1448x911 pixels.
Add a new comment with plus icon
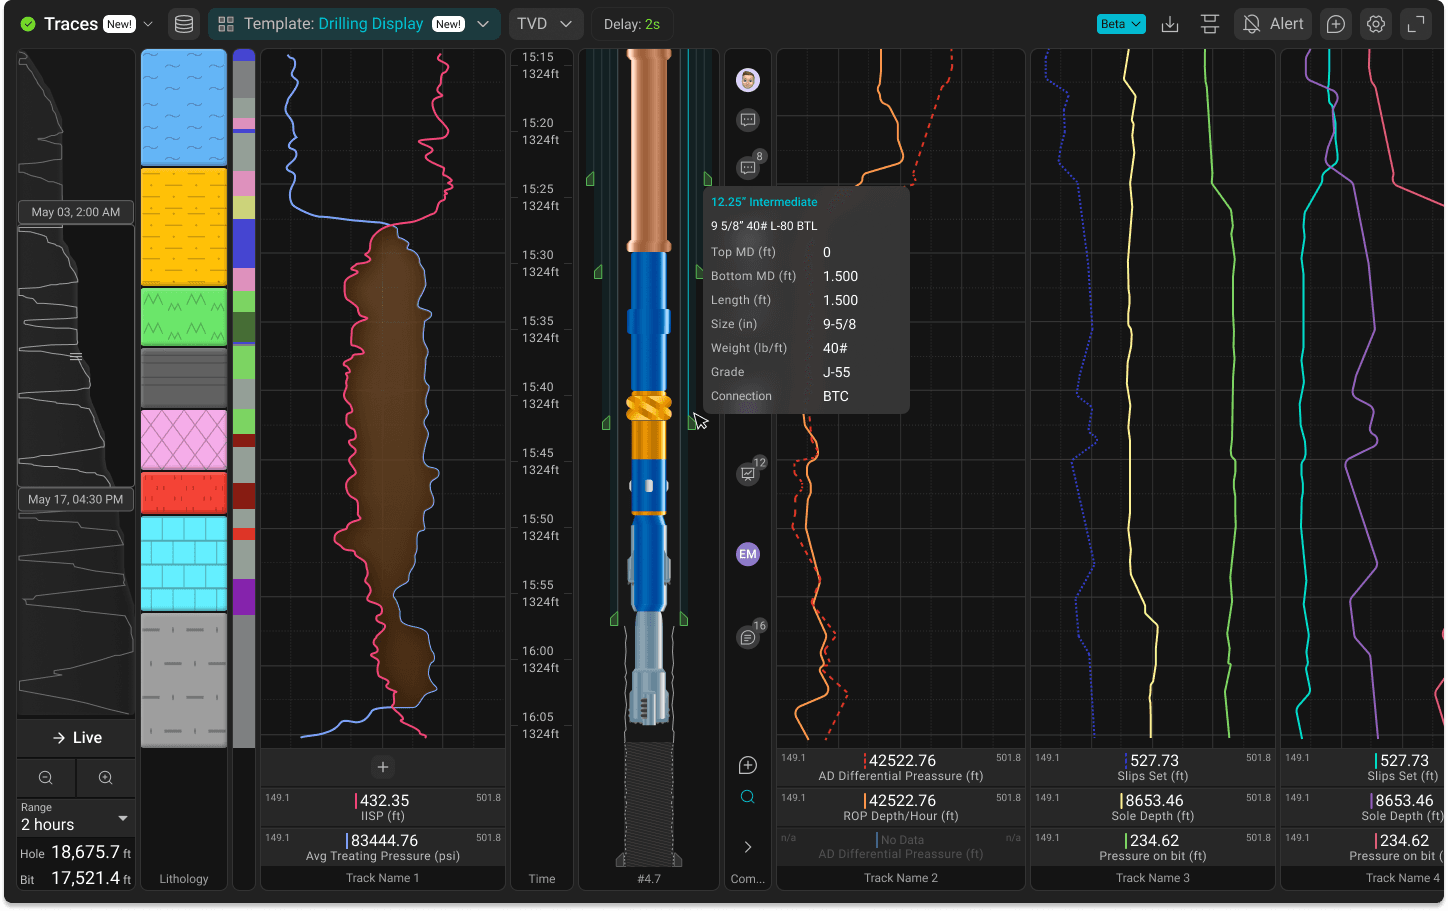coord(748,765)
